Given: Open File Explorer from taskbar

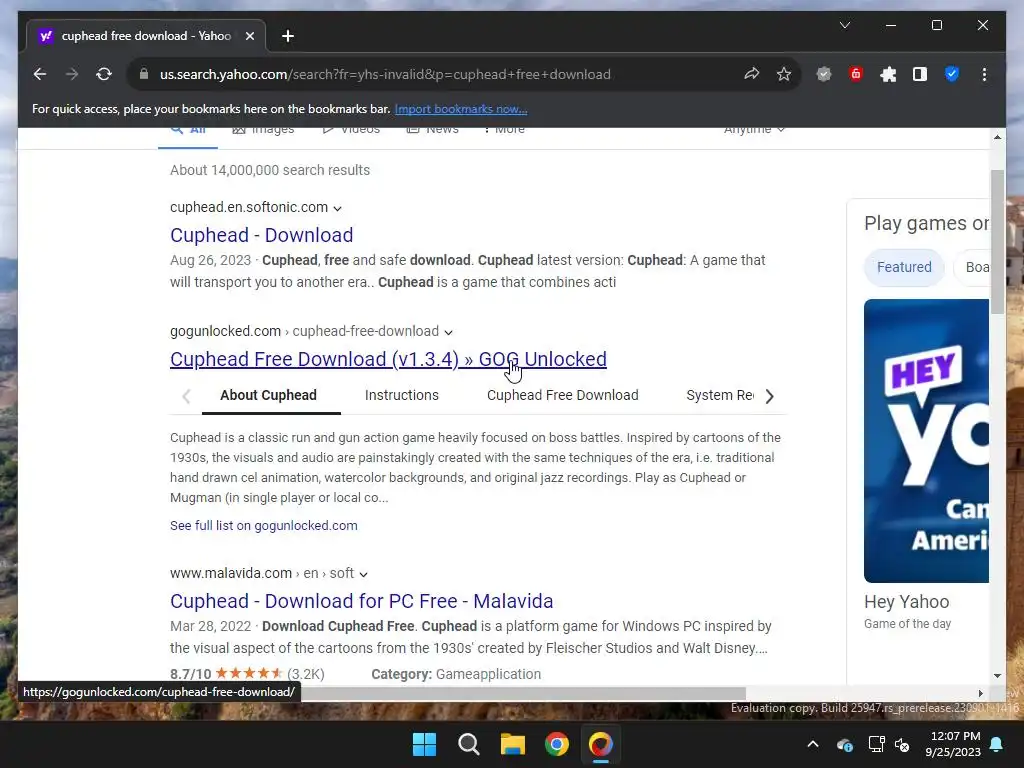Looking at the screenshot, I should coord(513,744).
